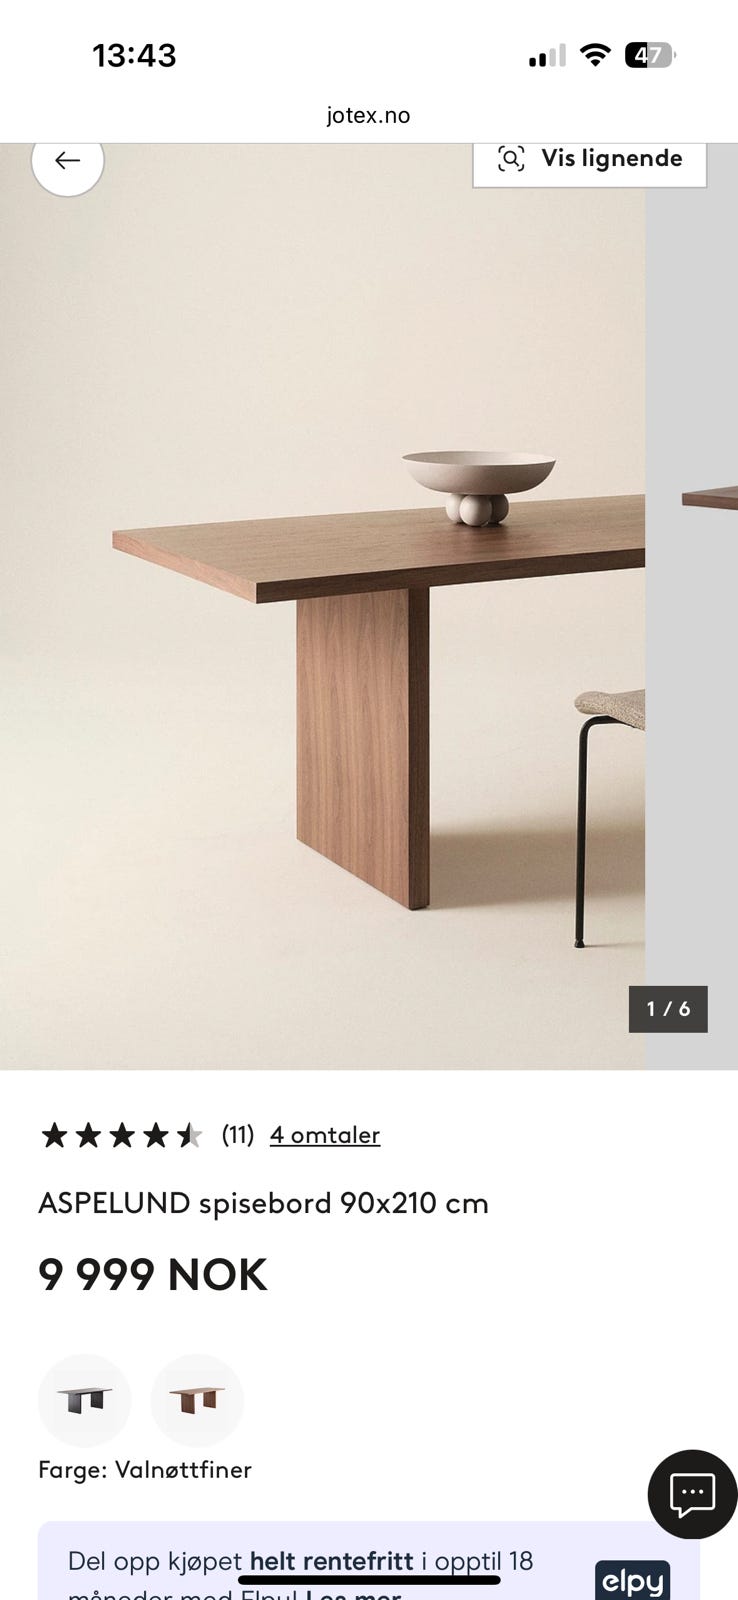Tap the review count (11)
This screenshot has height=1600, width=738.
tap(237, 1135)
